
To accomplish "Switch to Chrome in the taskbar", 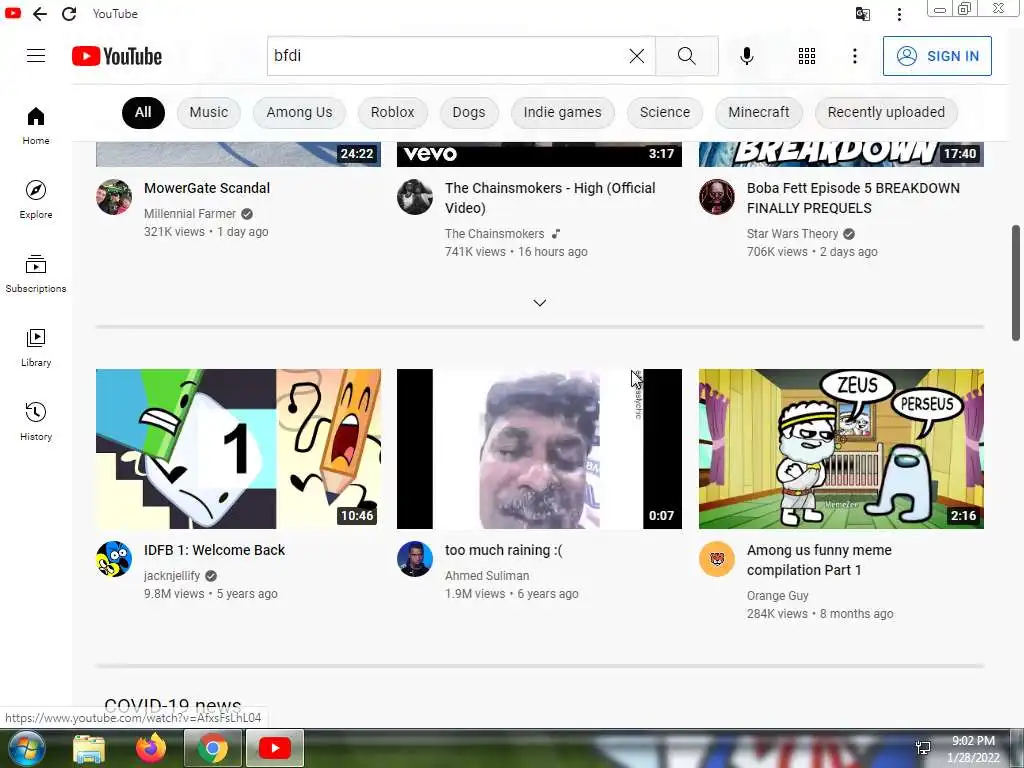I will point(213,748).
